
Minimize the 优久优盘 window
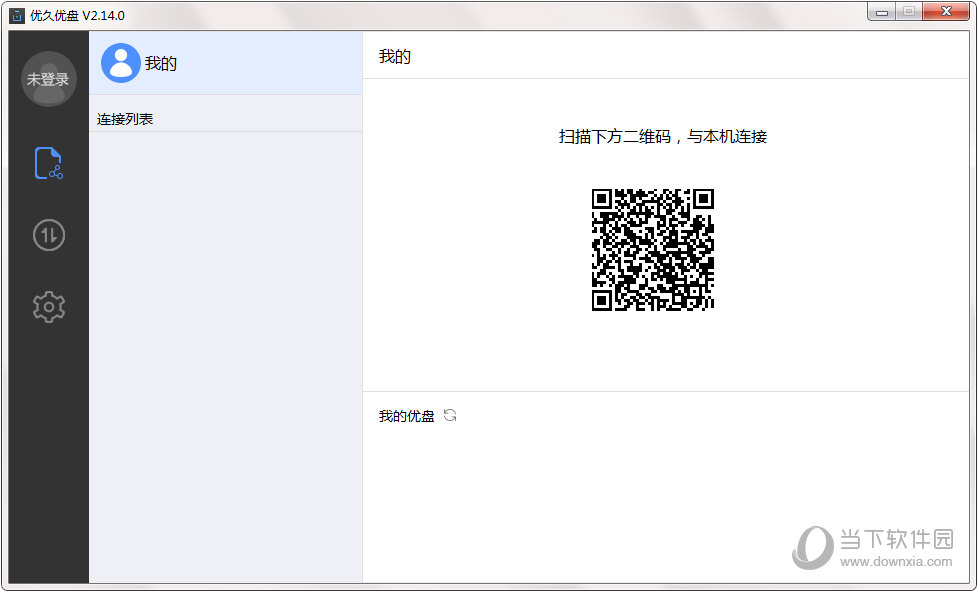[882, 12]
